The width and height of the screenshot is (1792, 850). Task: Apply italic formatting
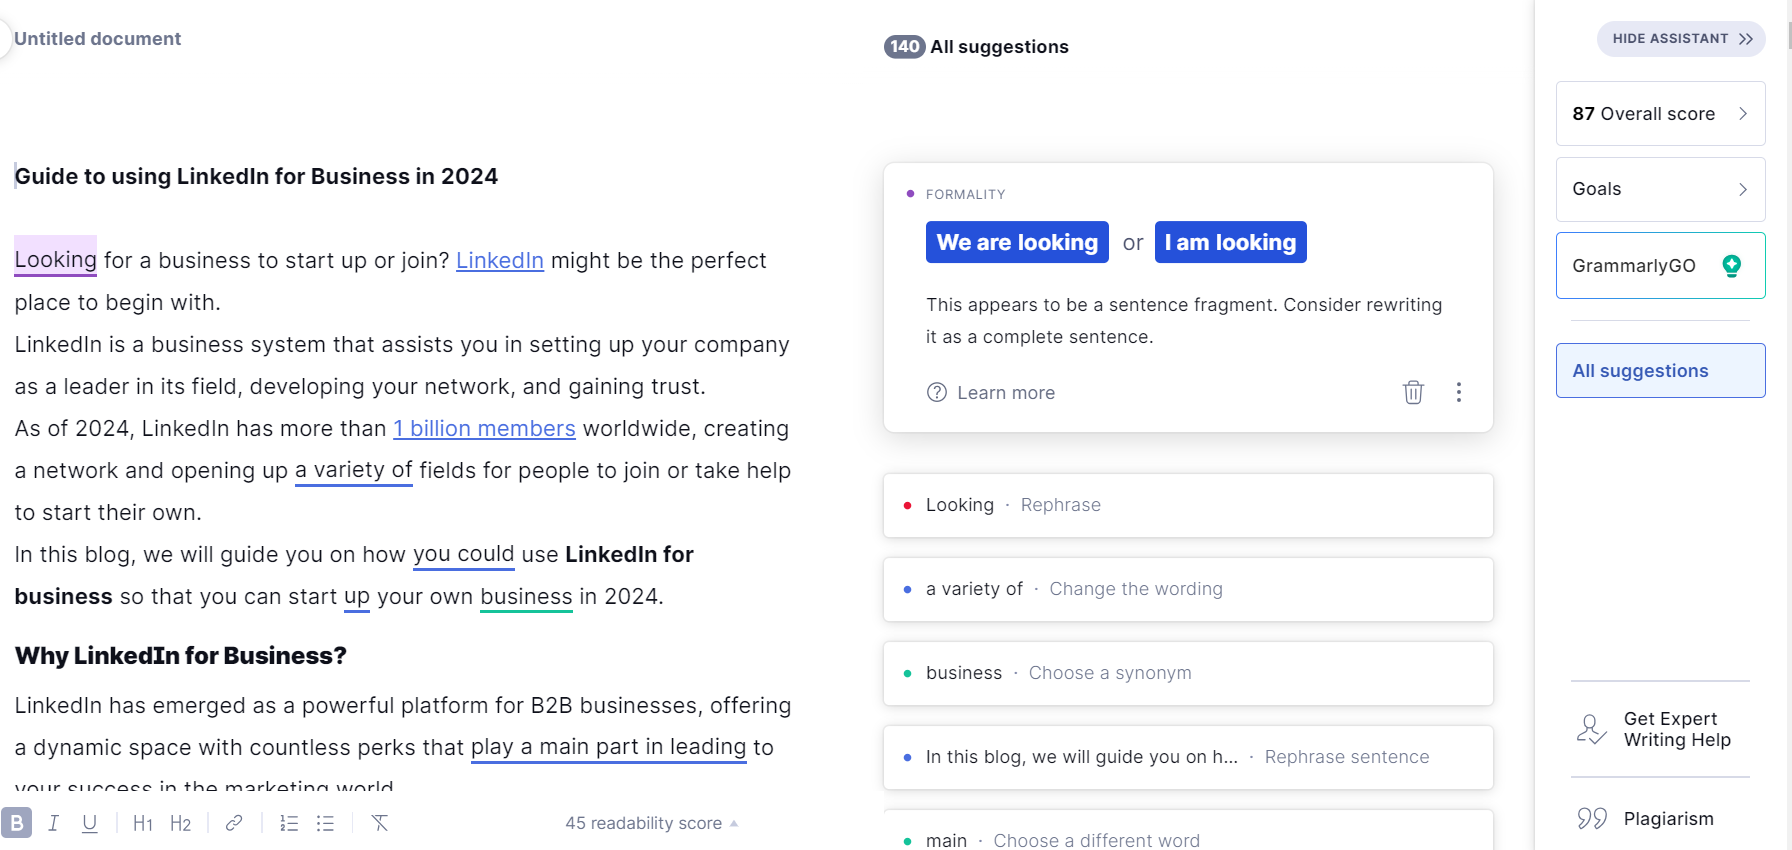coord(53,823)
